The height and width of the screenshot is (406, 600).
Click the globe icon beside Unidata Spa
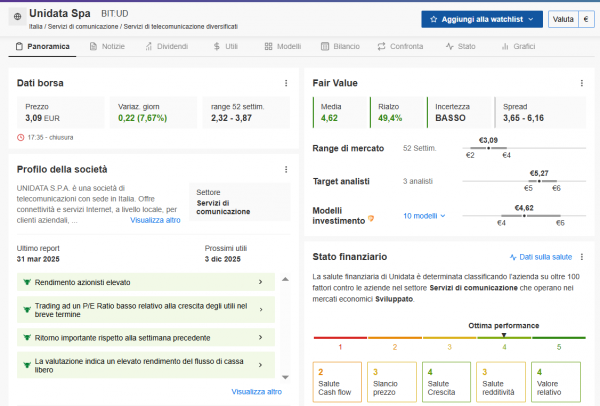(18, 17)
